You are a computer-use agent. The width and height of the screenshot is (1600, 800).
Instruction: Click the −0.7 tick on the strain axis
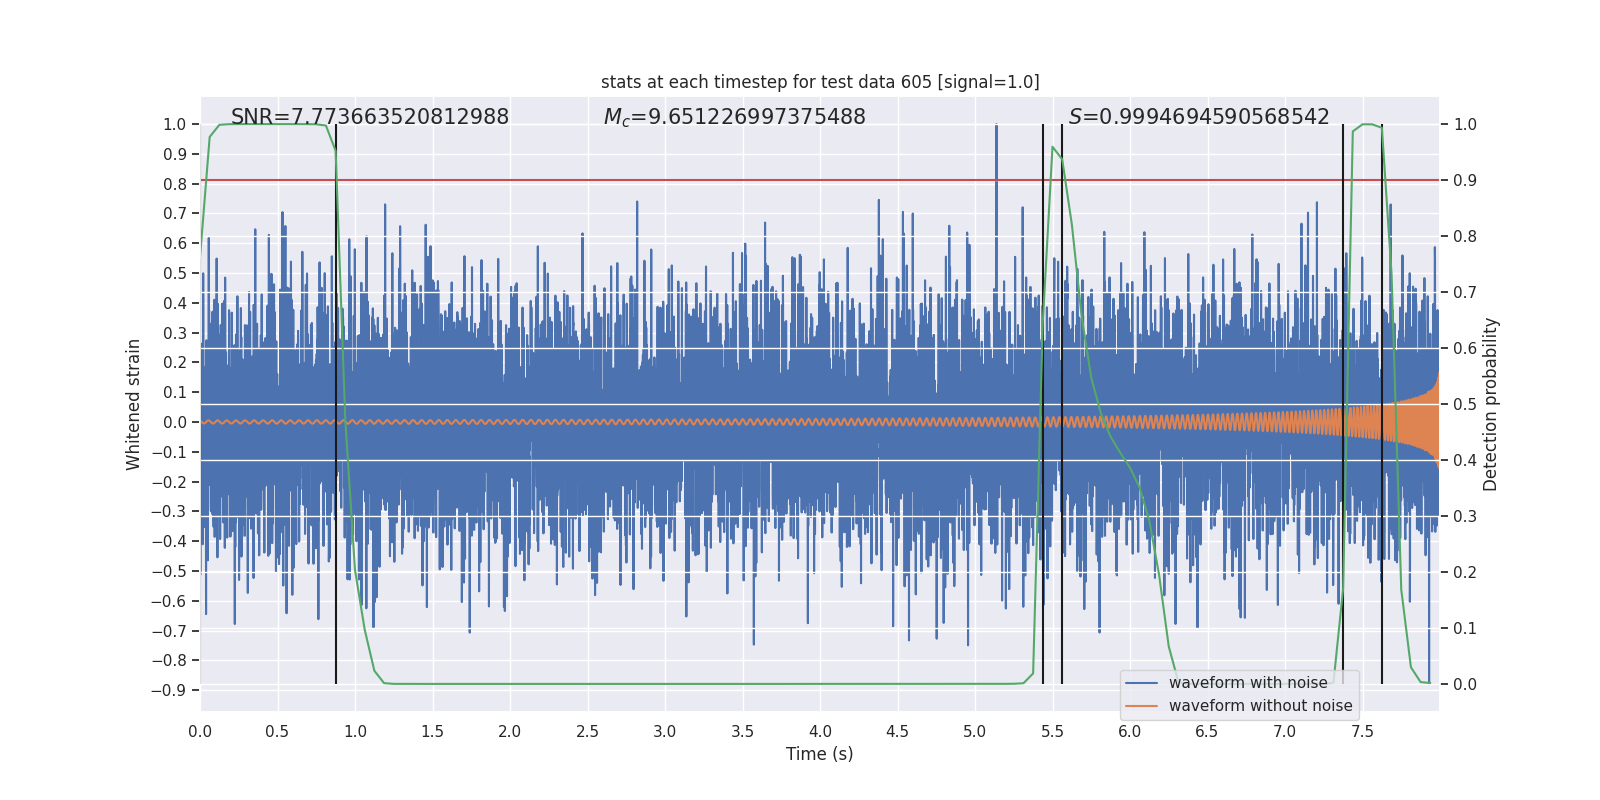tap(169, 631)
